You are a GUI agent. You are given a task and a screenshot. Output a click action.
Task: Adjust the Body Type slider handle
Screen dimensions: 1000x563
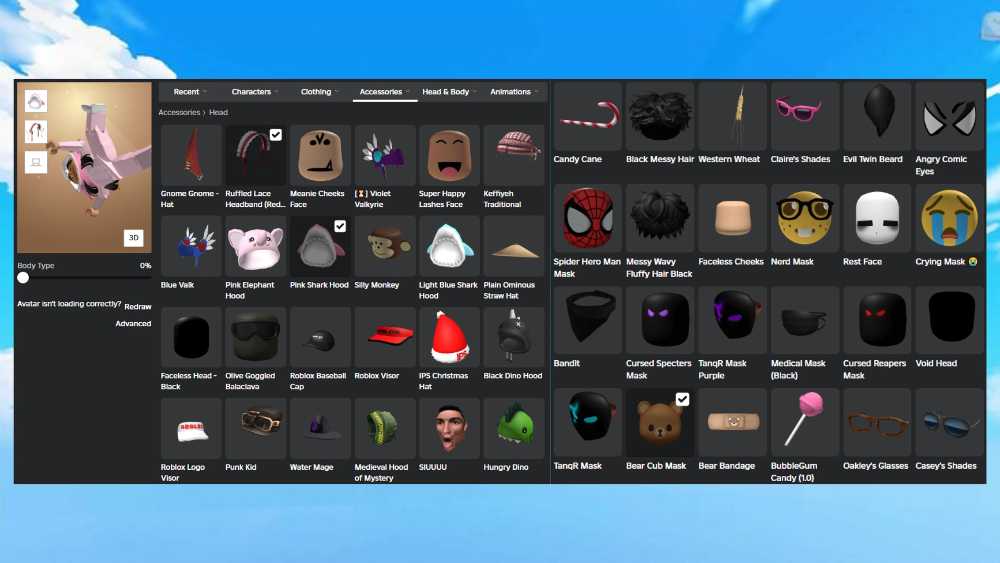coord(23,278)
